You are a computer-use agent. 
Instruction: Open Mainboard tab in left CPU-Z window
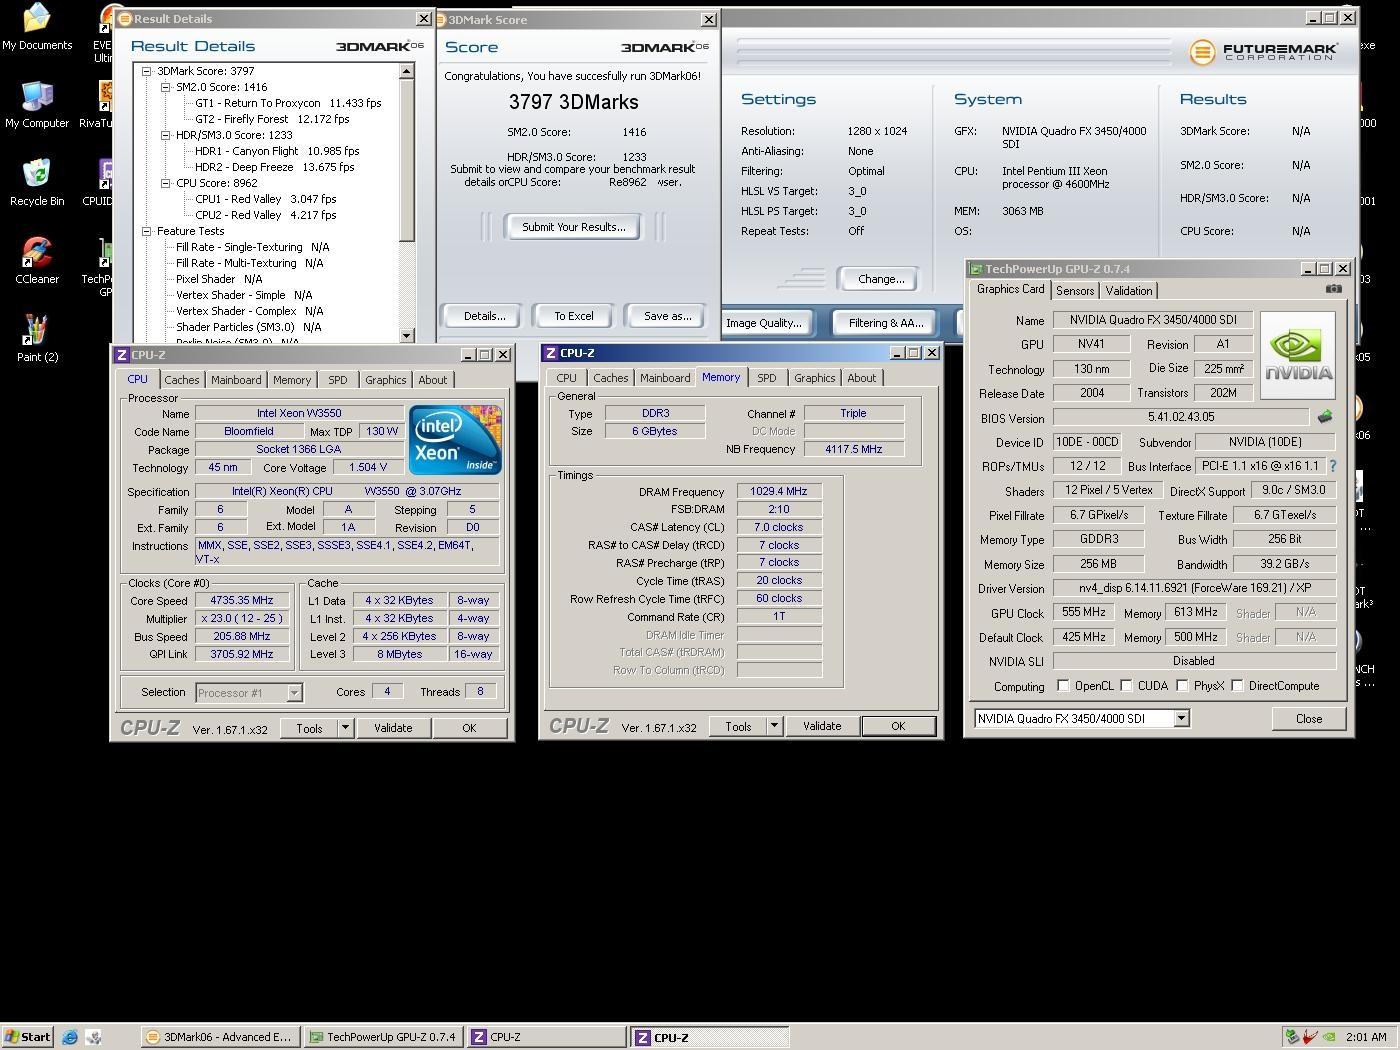coord(236,380)
